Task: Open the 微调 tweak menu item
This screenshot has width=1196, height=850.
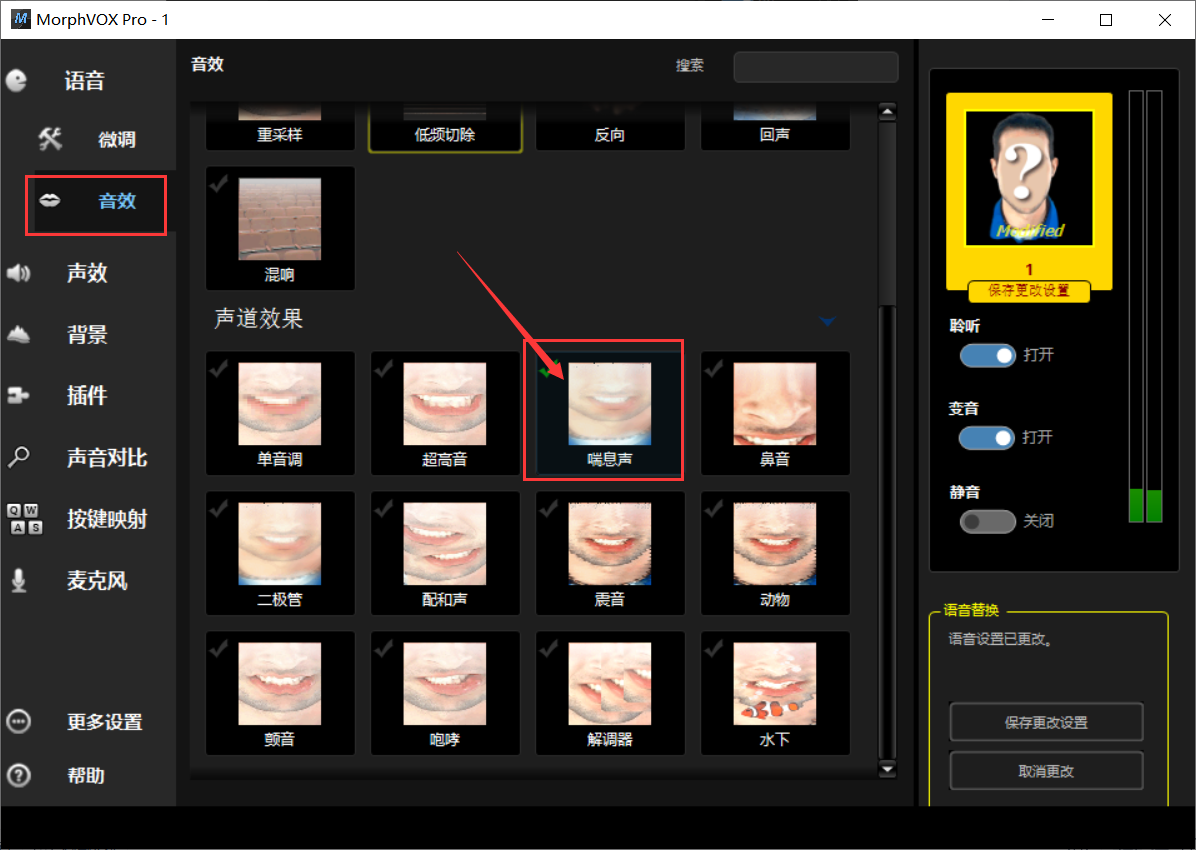Action: (x=117, y=140)
